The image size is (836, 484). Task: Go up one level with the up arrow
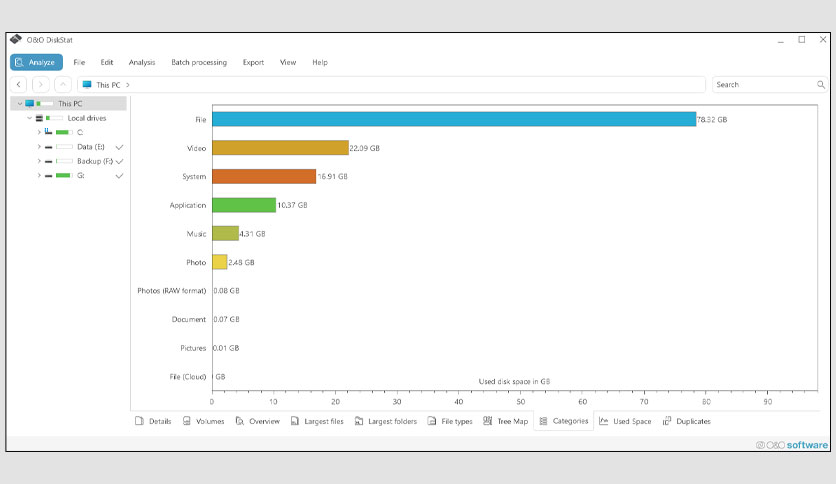tap(63, 84)
